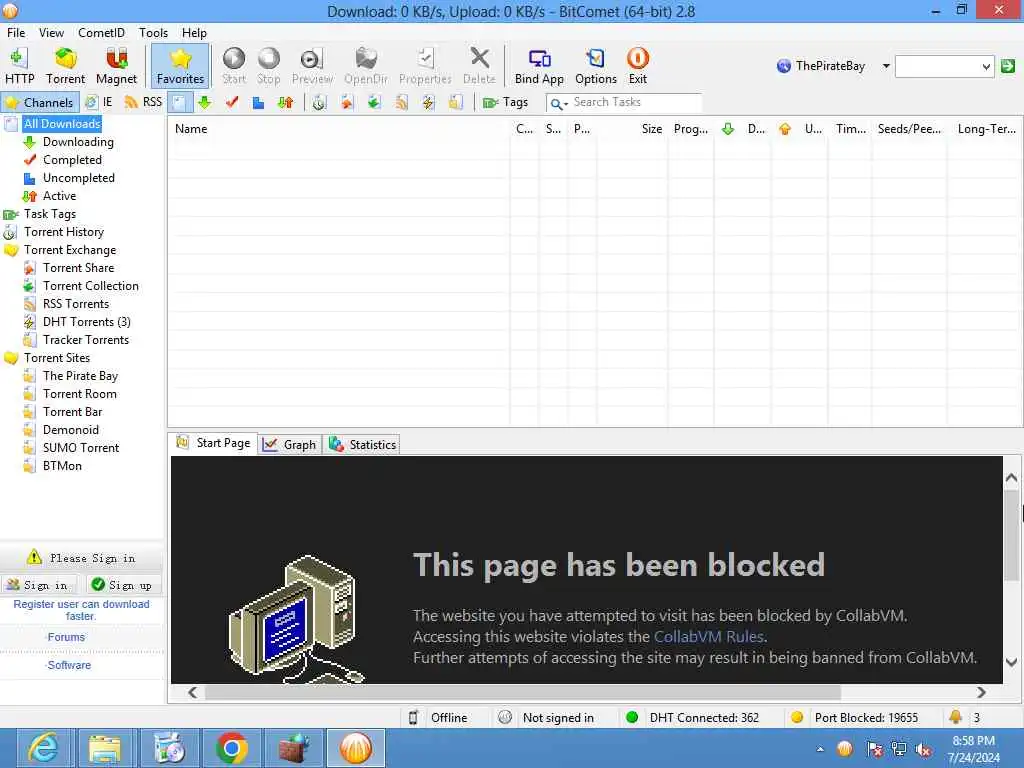The image size is (1024, 768).
Task: Click DHT Torrents lightning icon in second toolbar
Action: tap(428, 103)
